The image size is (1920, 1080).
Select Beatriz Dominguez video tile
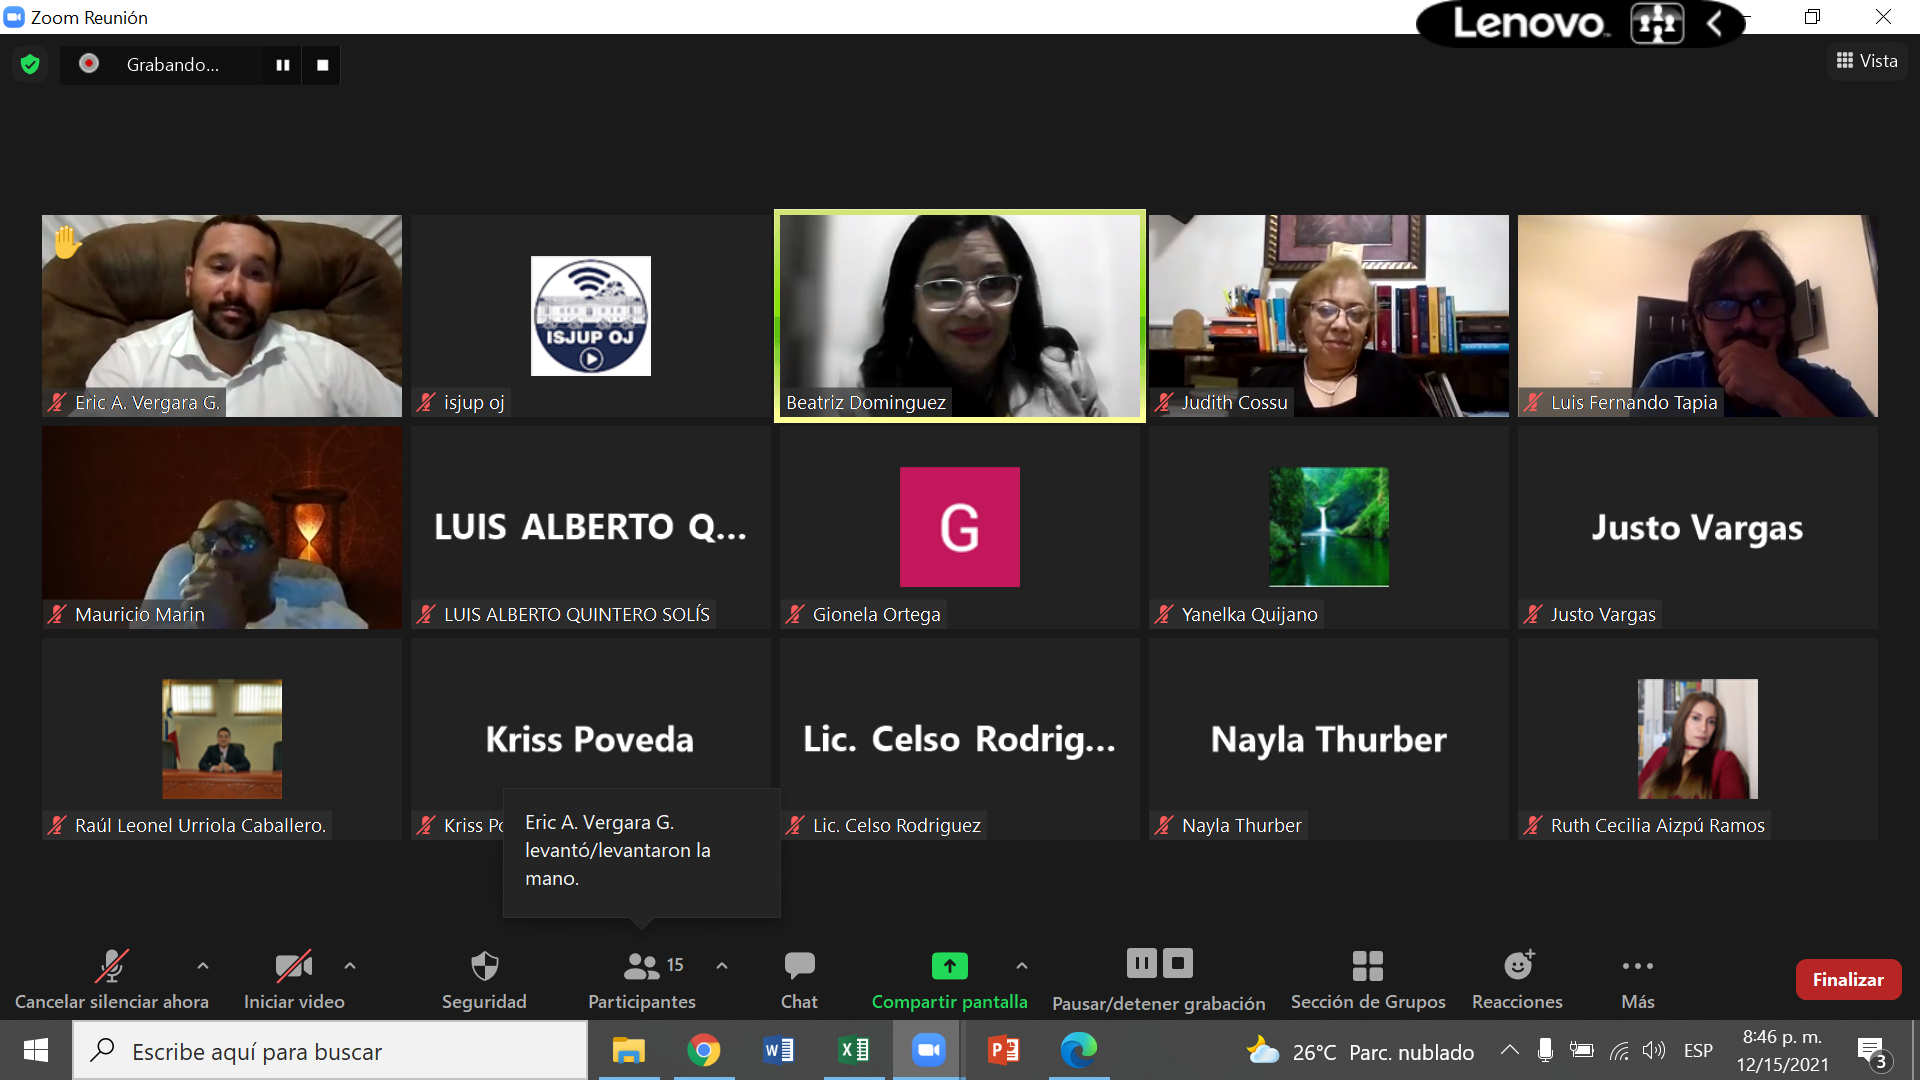coord(960,316)
